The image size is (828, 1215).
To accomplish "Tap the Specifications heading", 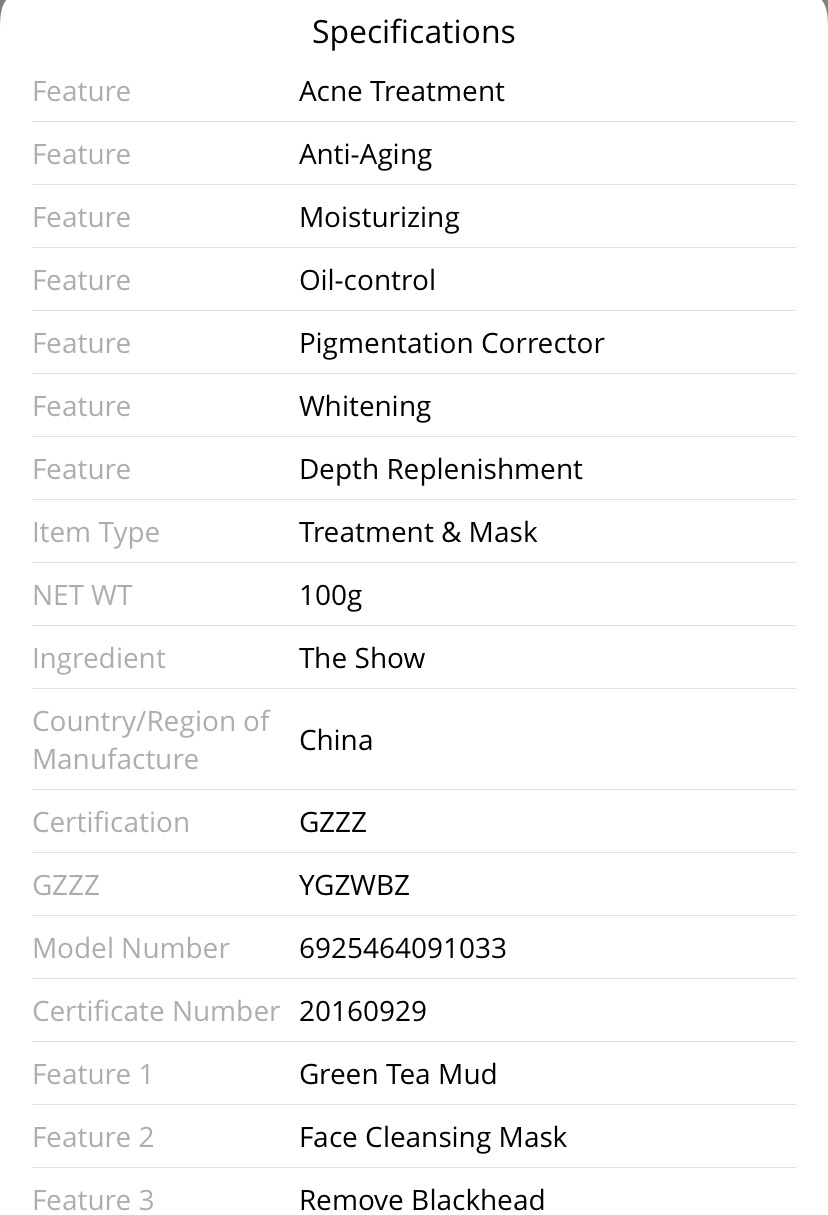I will 413,32.
